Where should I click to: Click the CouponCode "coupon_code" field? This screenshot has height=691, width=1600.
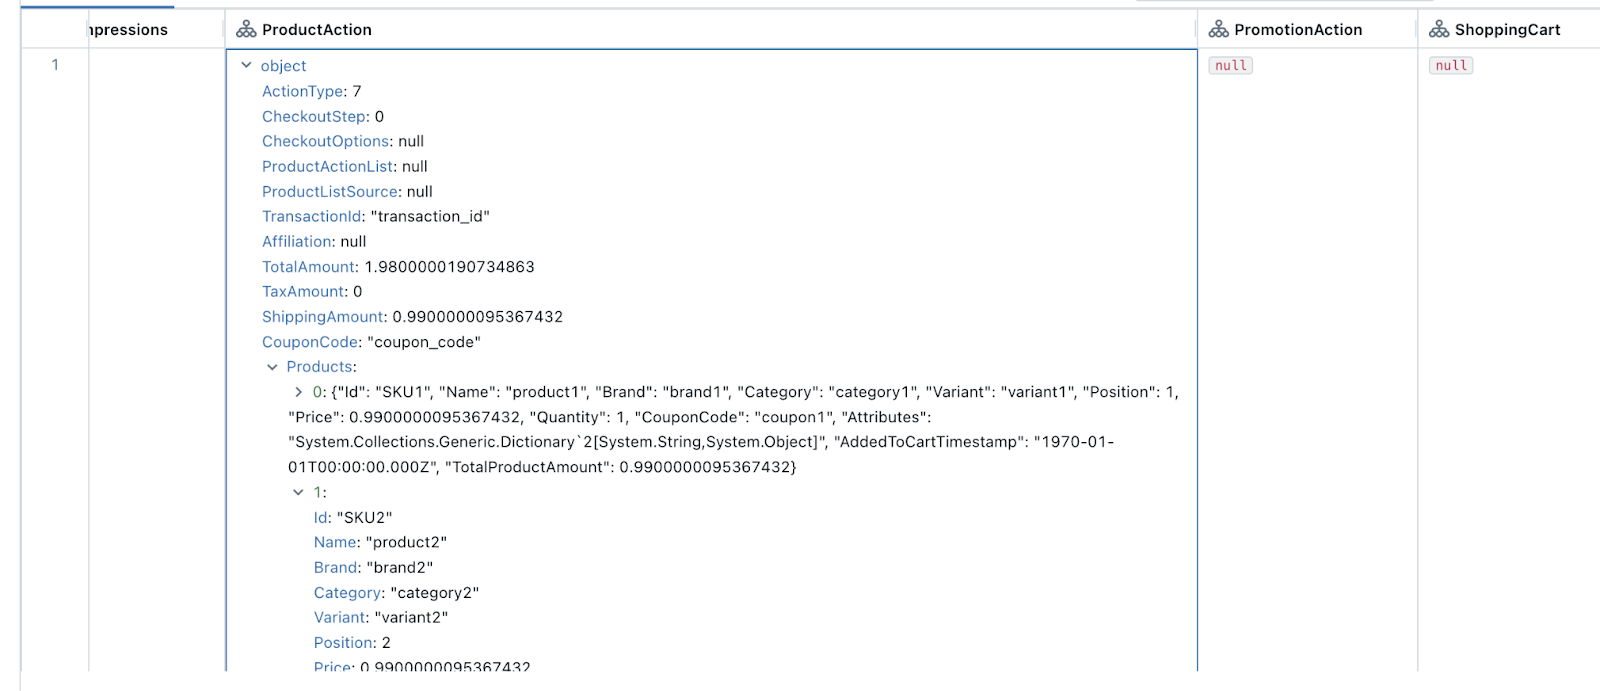point(372,342)
